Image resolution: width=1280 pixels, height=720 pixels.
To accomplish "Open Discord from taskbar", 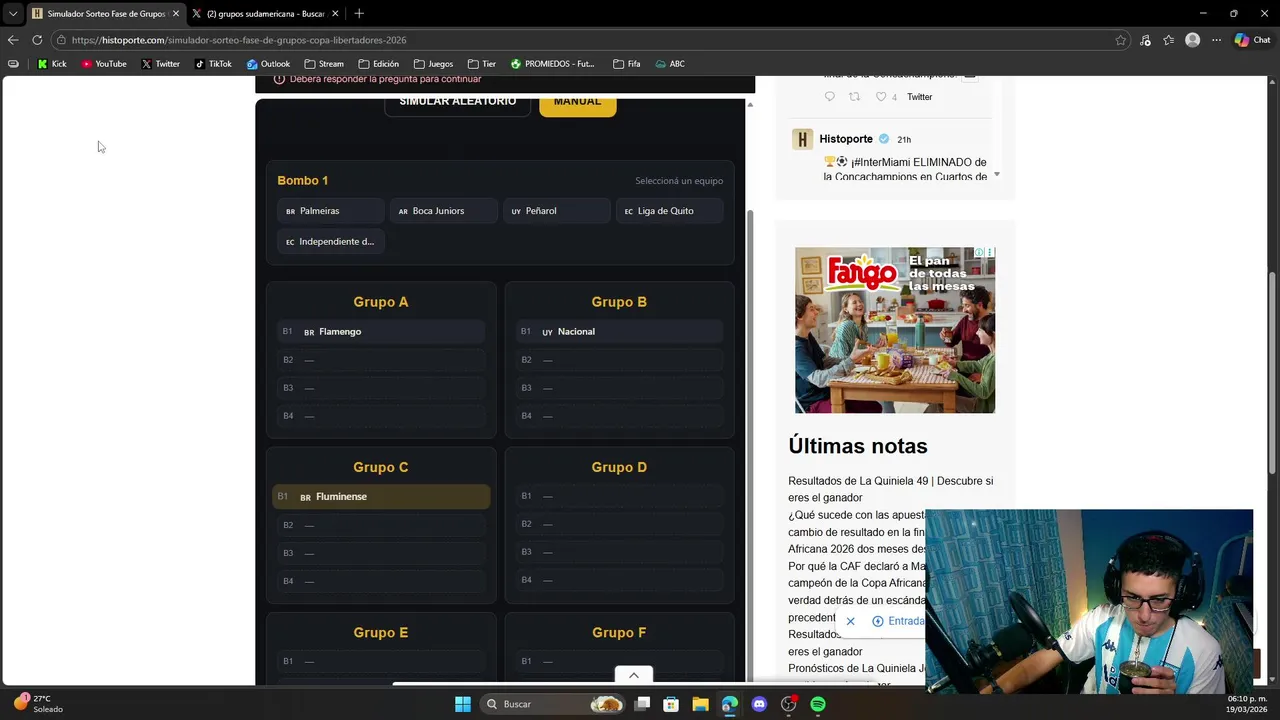I will [x=759, y=704].
